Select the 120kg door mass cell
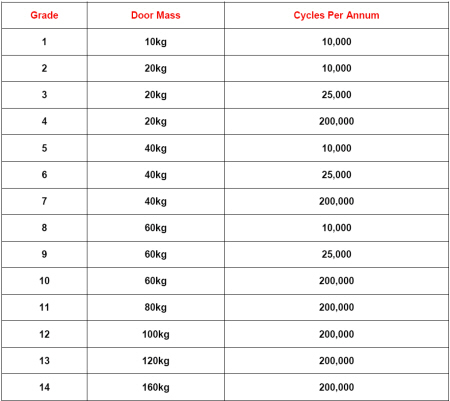Image resolution: width=450 pixels, height=401 pixels. pyautogui.click(x=156, y=361)
